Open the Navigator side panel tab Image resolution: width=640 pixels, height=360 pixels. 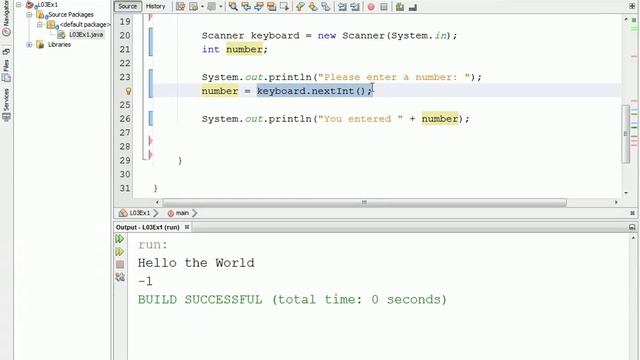pos(6,18)
